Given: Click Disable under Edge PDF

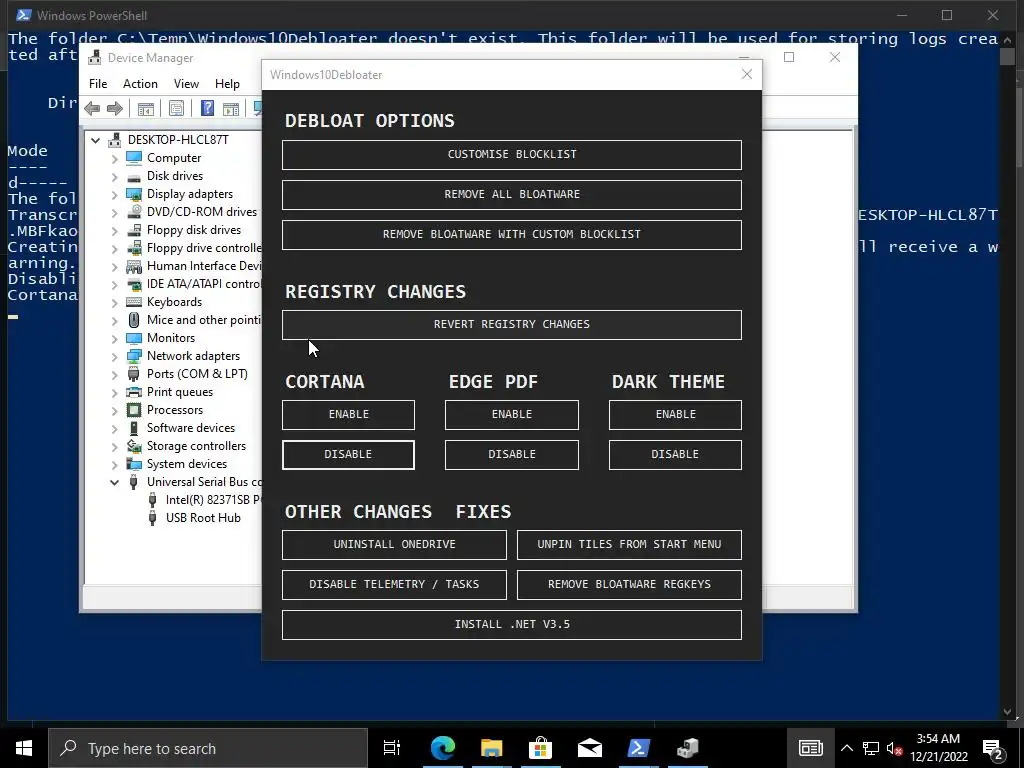Looking at the screenshot, I should [x=512, y=455].
